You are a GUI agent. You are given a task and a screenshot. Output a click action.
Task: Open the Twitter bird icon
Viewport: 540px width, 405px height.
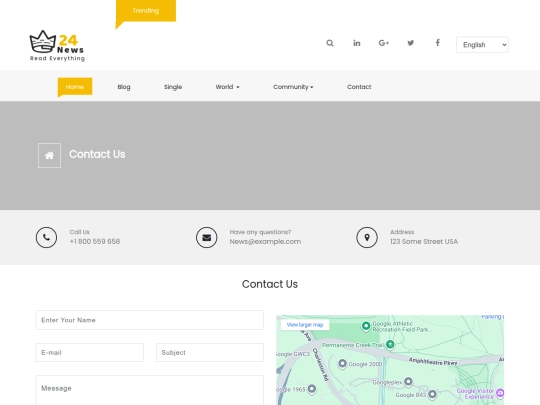click(x=411, y=43)
